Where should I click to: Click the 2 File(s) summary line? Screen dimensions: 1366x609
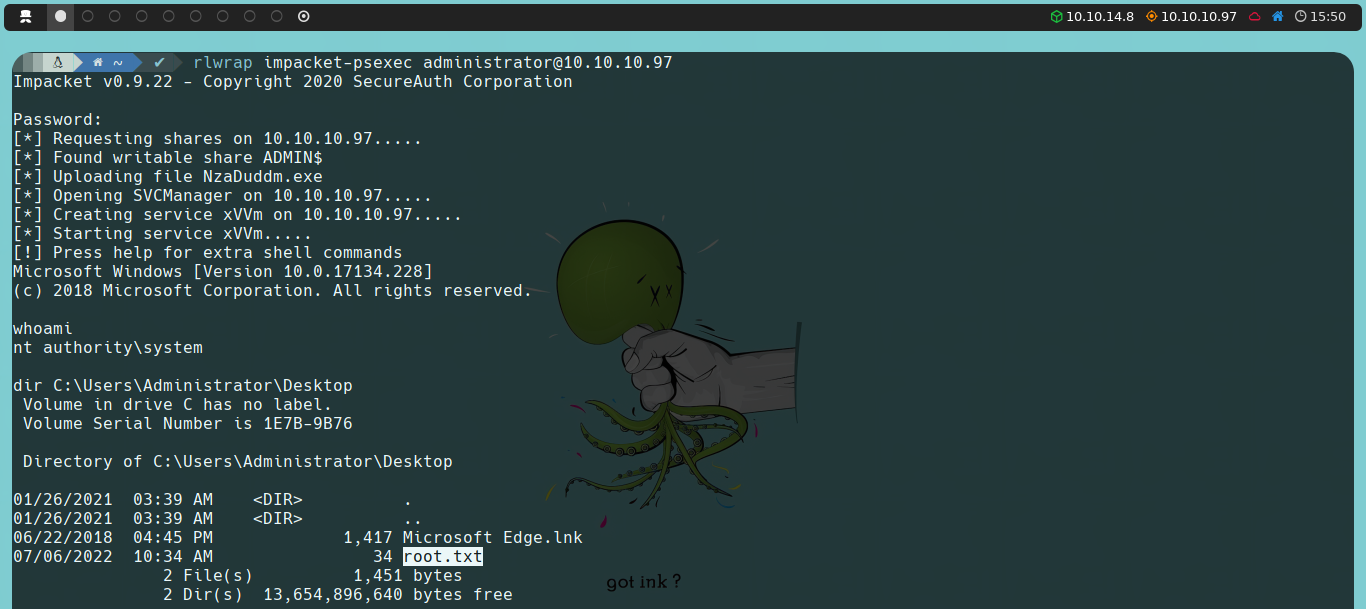[x=313, y=575]
